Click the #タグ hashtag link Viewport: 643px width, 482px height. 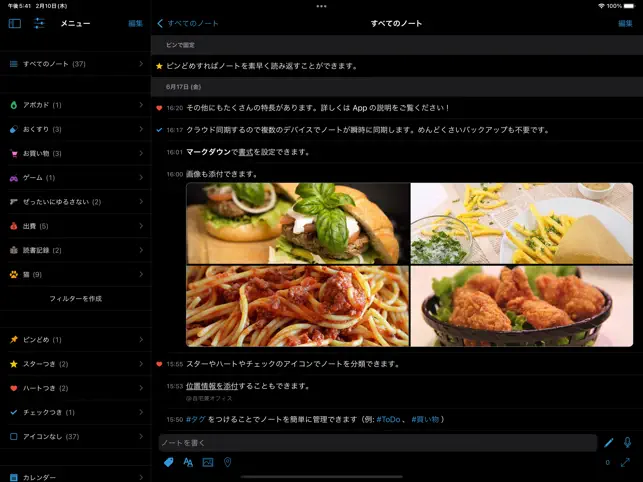(x=196, y=419)
